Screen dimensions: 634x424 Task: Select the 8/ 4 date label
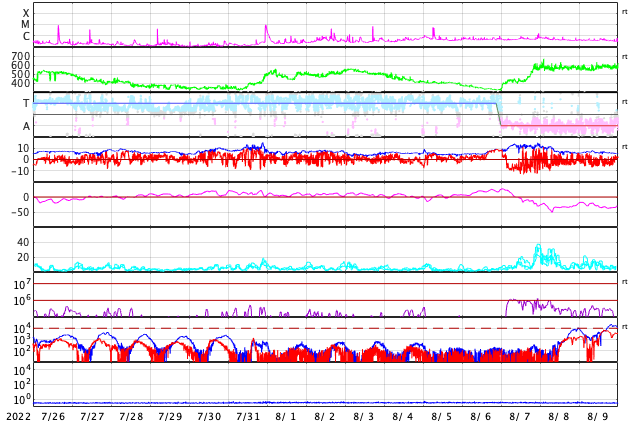pos(403,416)
